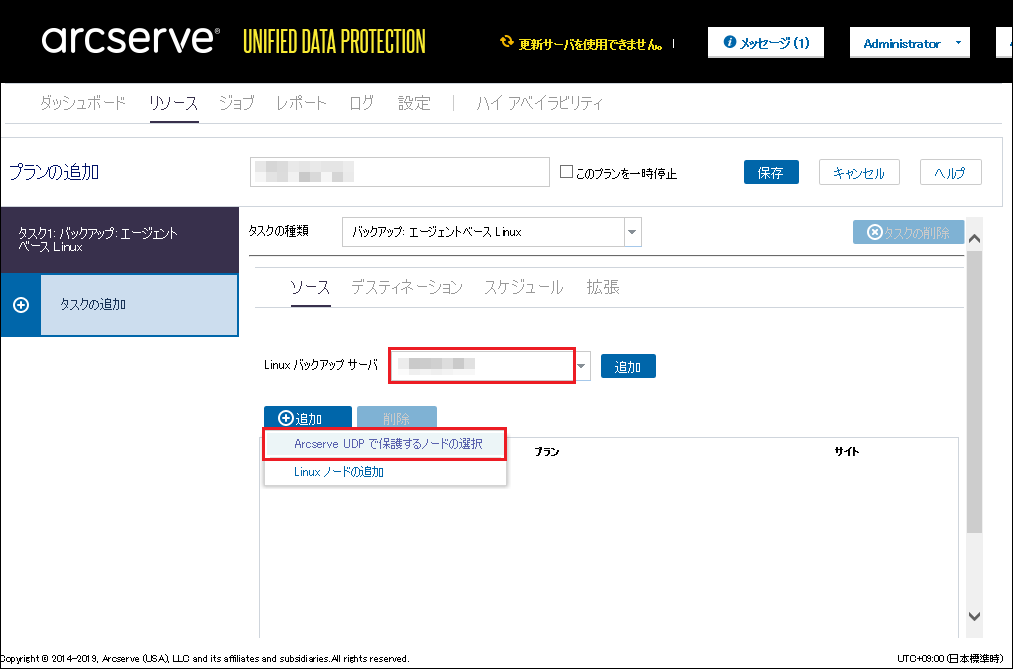
Task: Select the 拡張 tab
Action: (603, 287)
